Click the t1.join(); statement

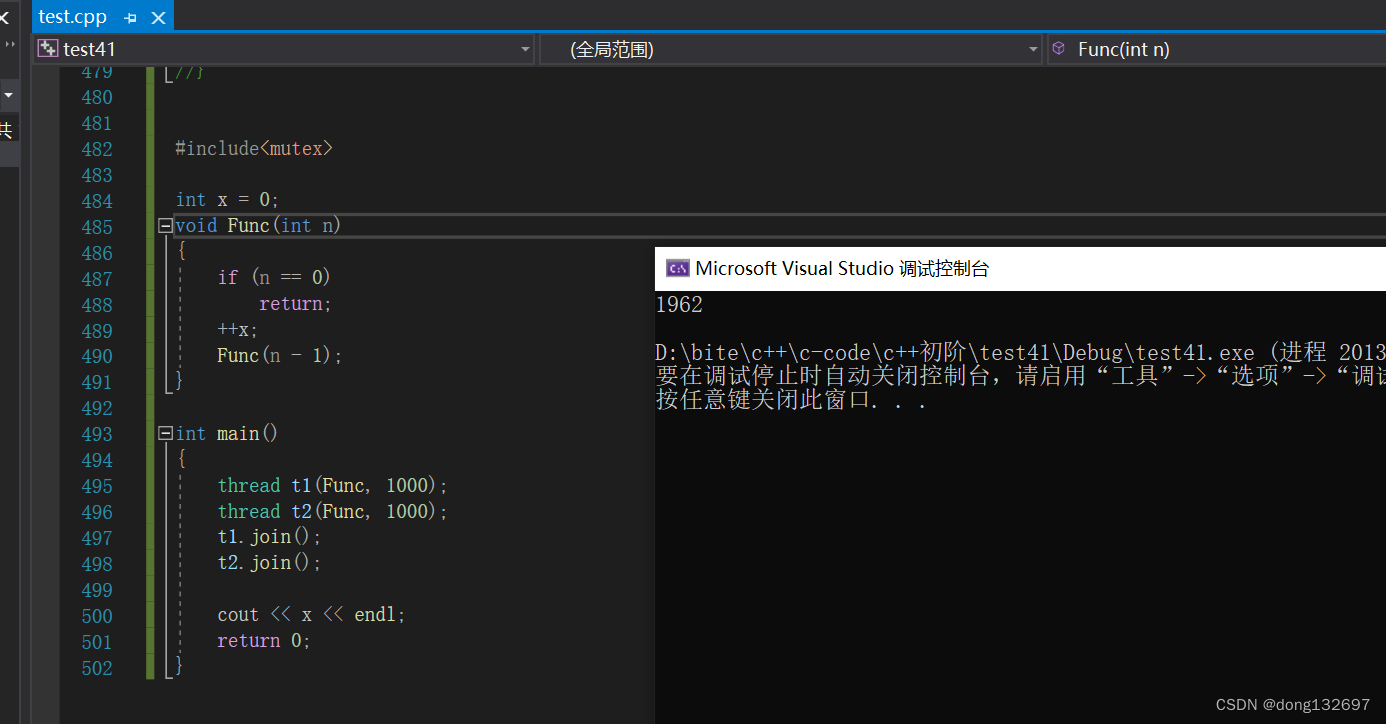click(x=270, y=538)
